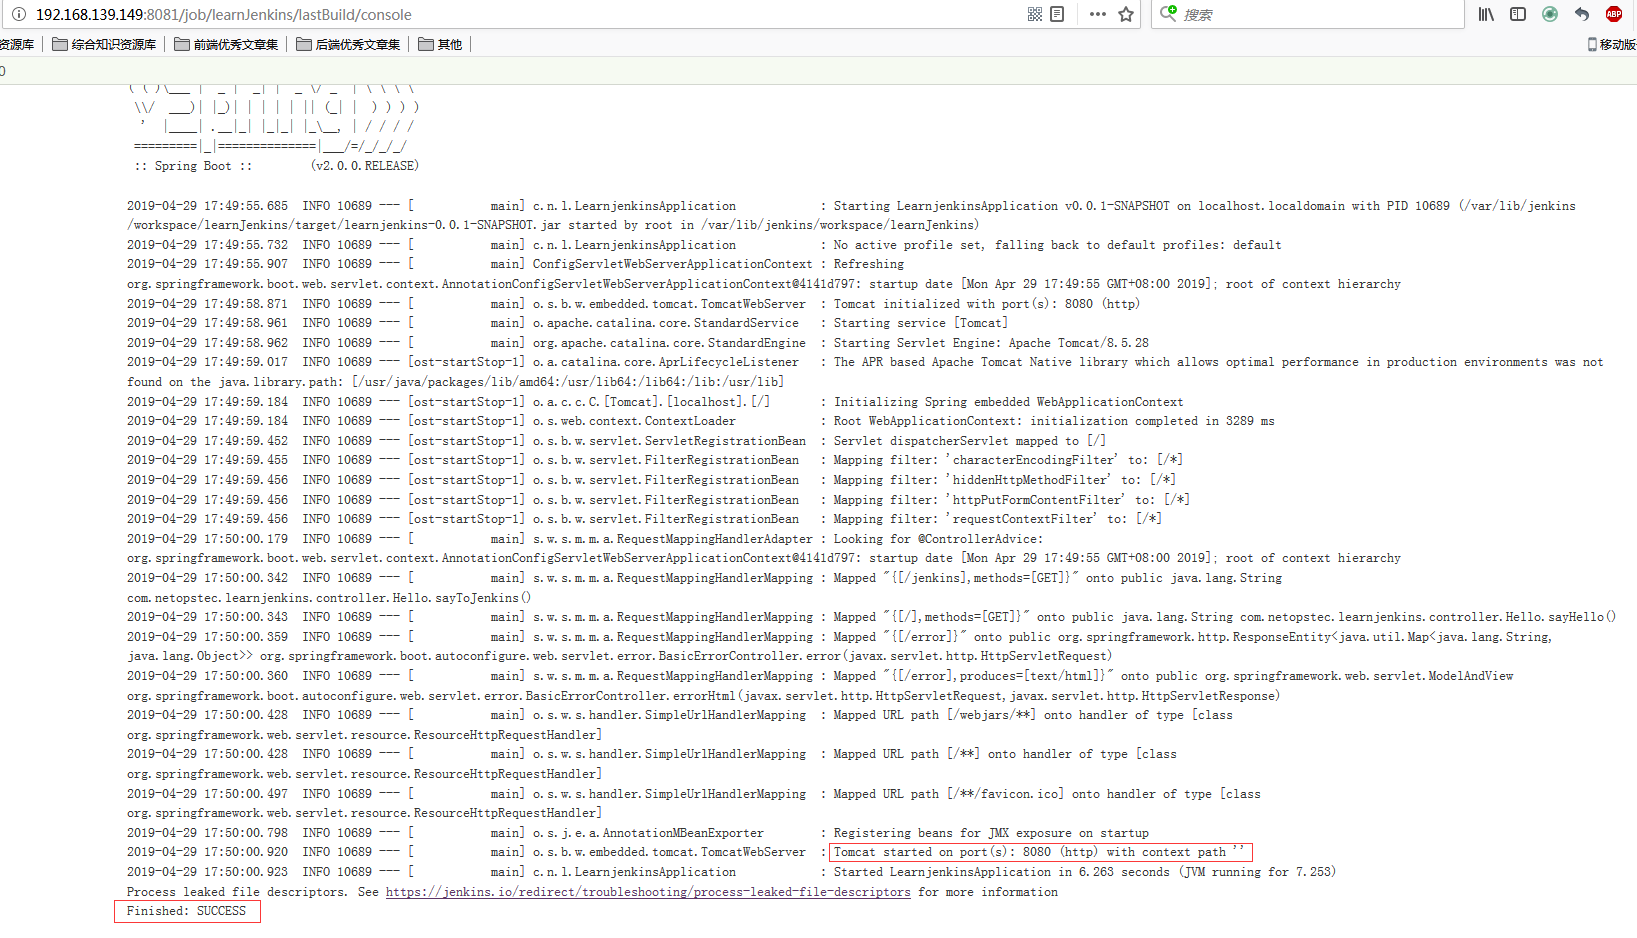The height and width of the screenshot is (938, 1637).
Task: Open the 其他 bookmark folder
Action: point(440,44)
